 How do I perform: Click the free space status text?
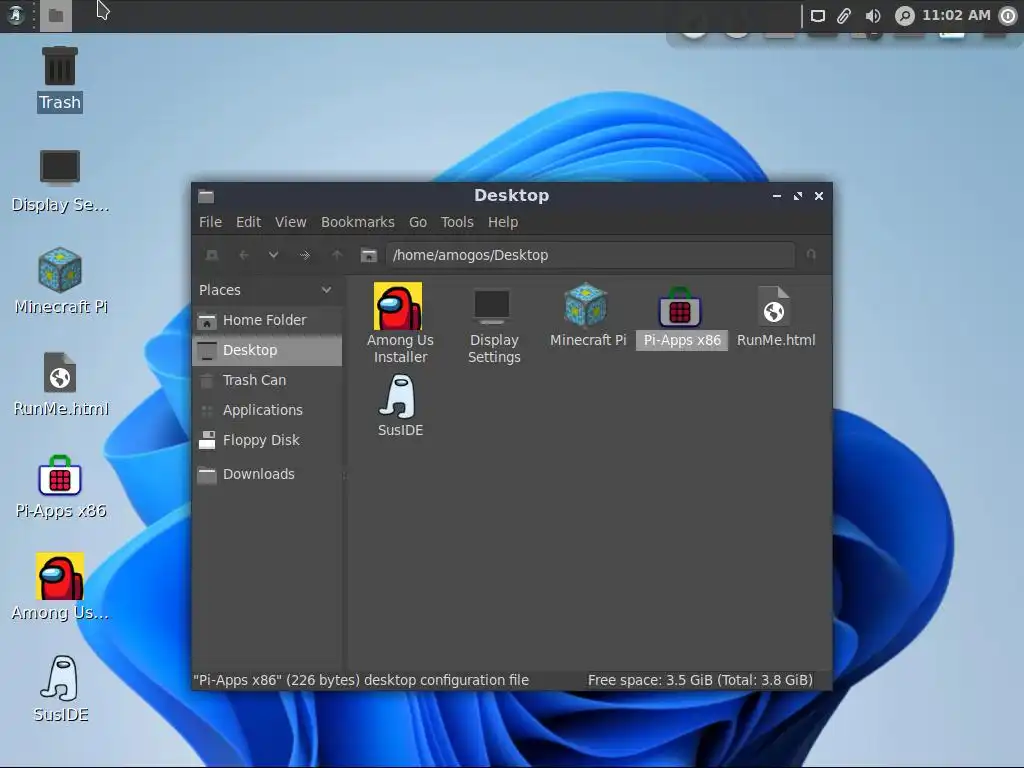(700, 680)
